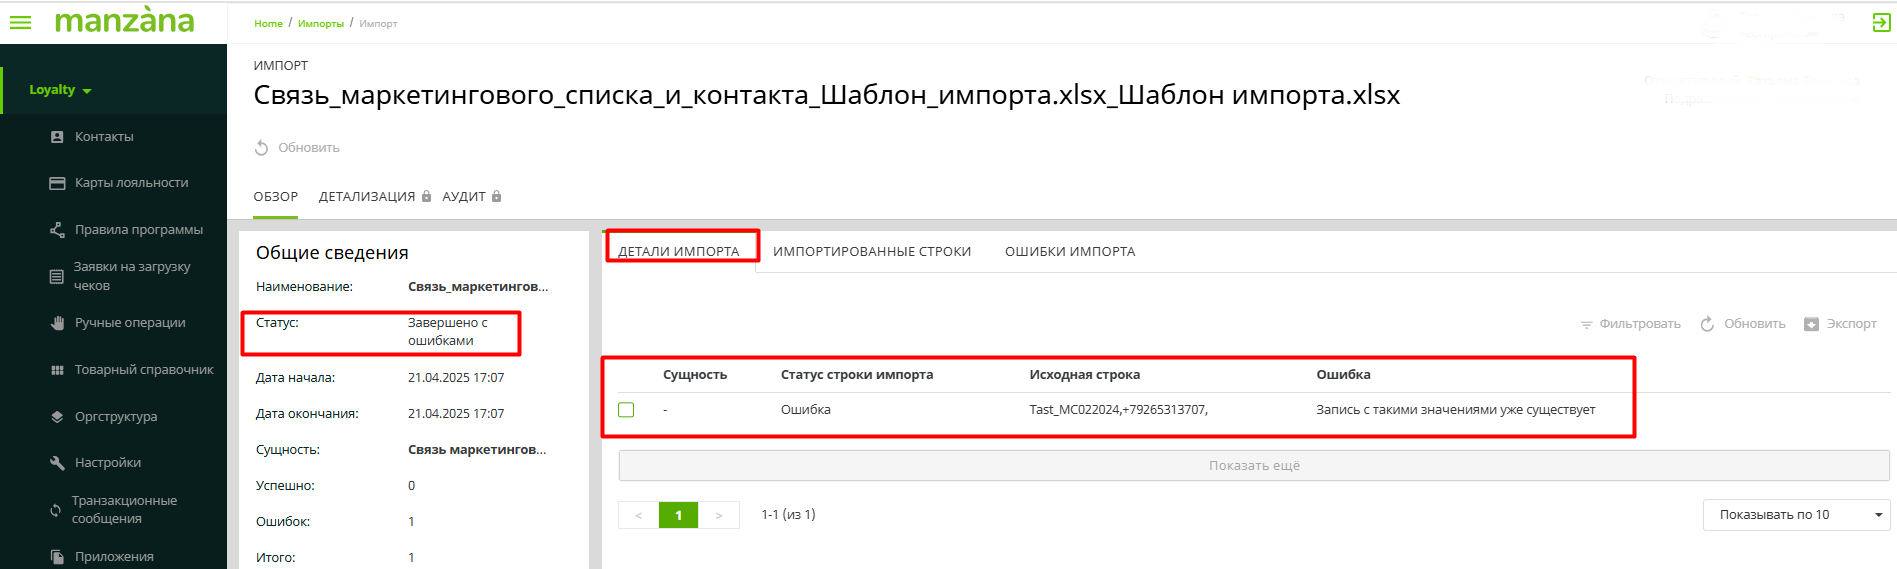Sort by Статус строки импорта column header
Viewport: 1897px width, 569px height.
click(x=856, y=375)
